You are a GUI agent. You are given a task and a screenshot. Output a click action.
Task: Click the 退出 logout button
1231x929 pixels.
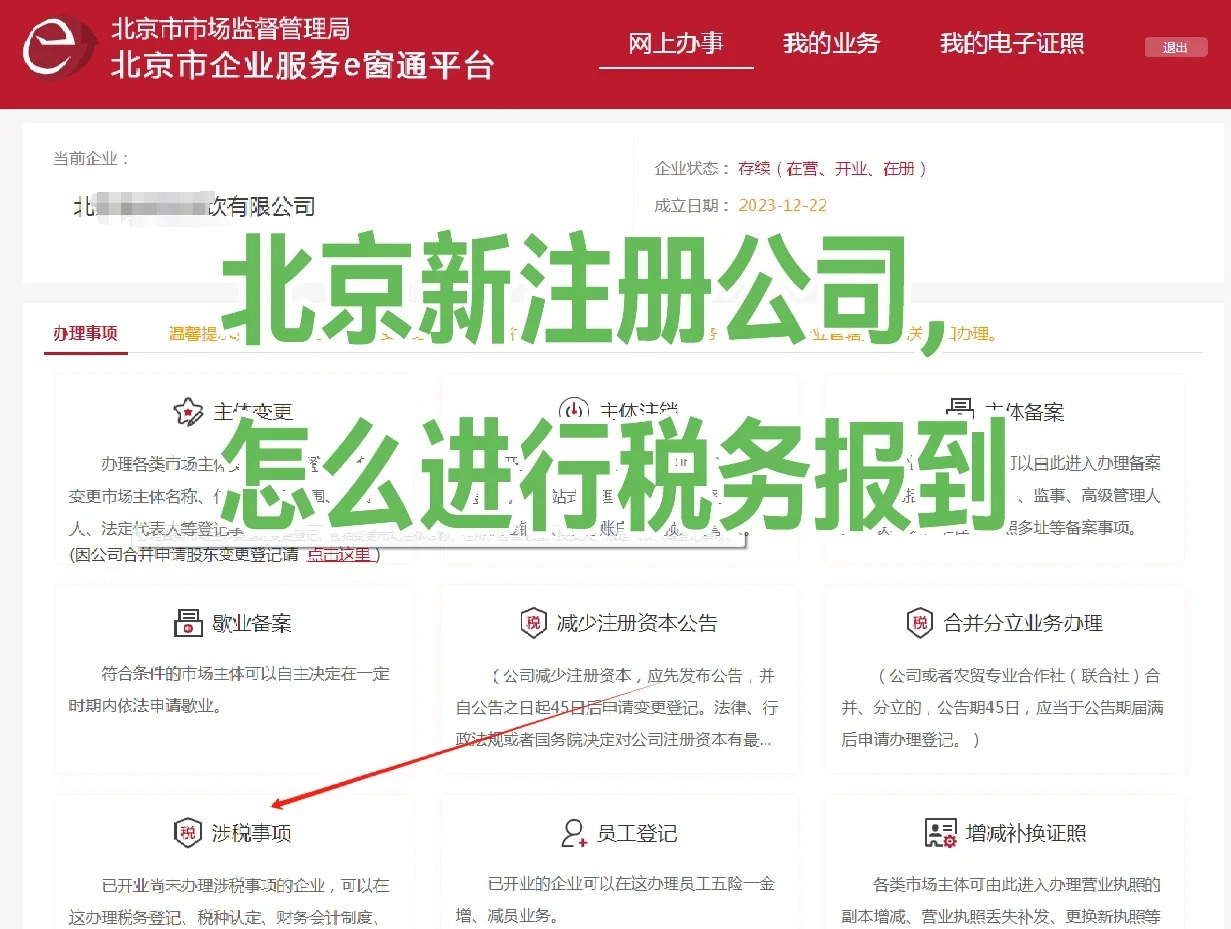(x=1175, y=47)
